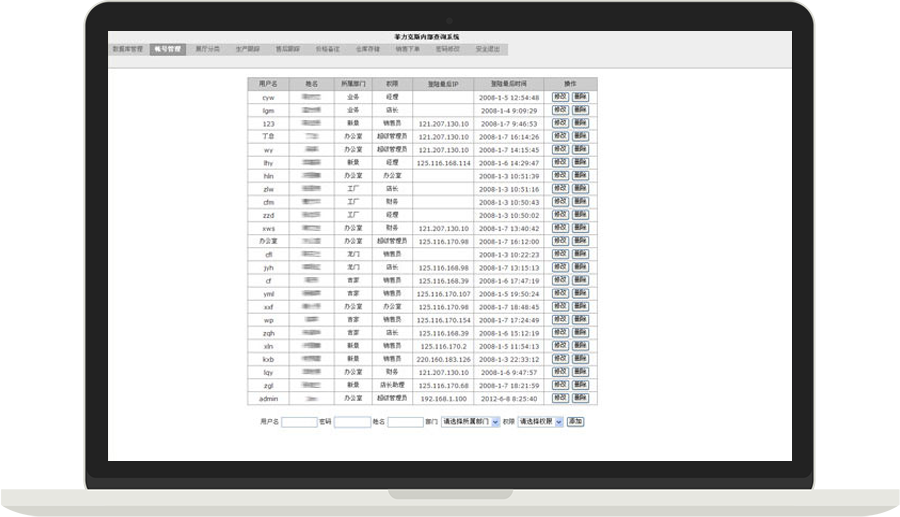
Task: Click 删除 for user jyh
Action: (x=580, y=267)
